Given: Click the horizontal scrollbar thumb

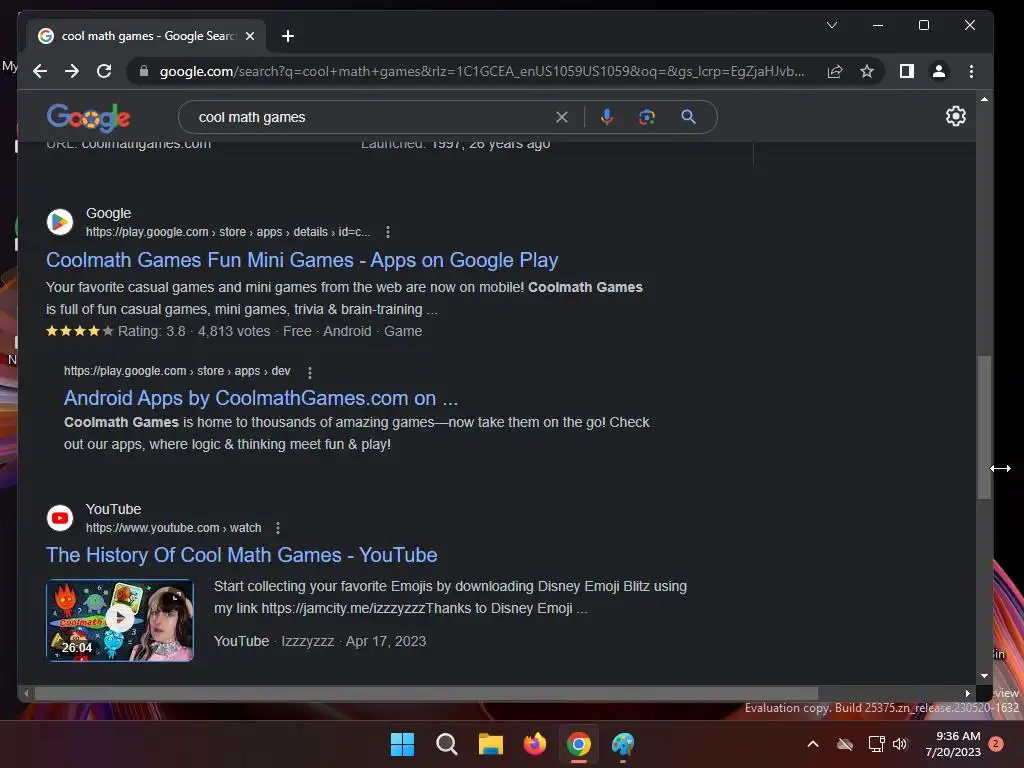Looking at the screenshot, I should [426, 693].
